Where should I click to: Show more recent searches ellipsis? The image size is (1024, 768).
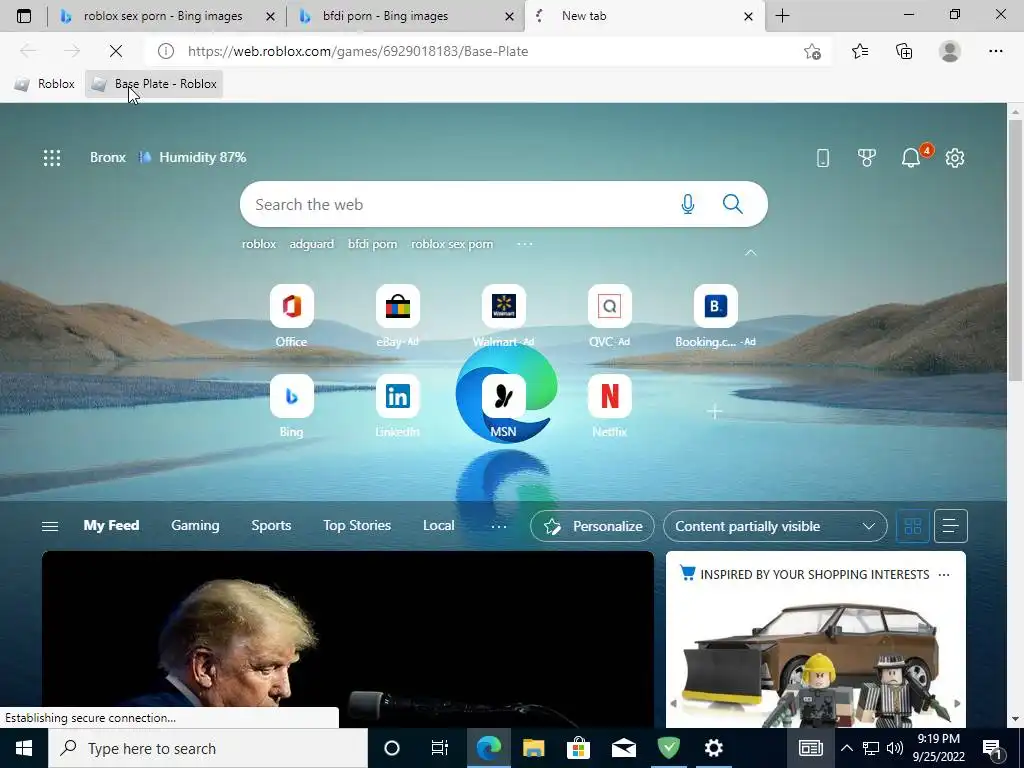[524, 244]
